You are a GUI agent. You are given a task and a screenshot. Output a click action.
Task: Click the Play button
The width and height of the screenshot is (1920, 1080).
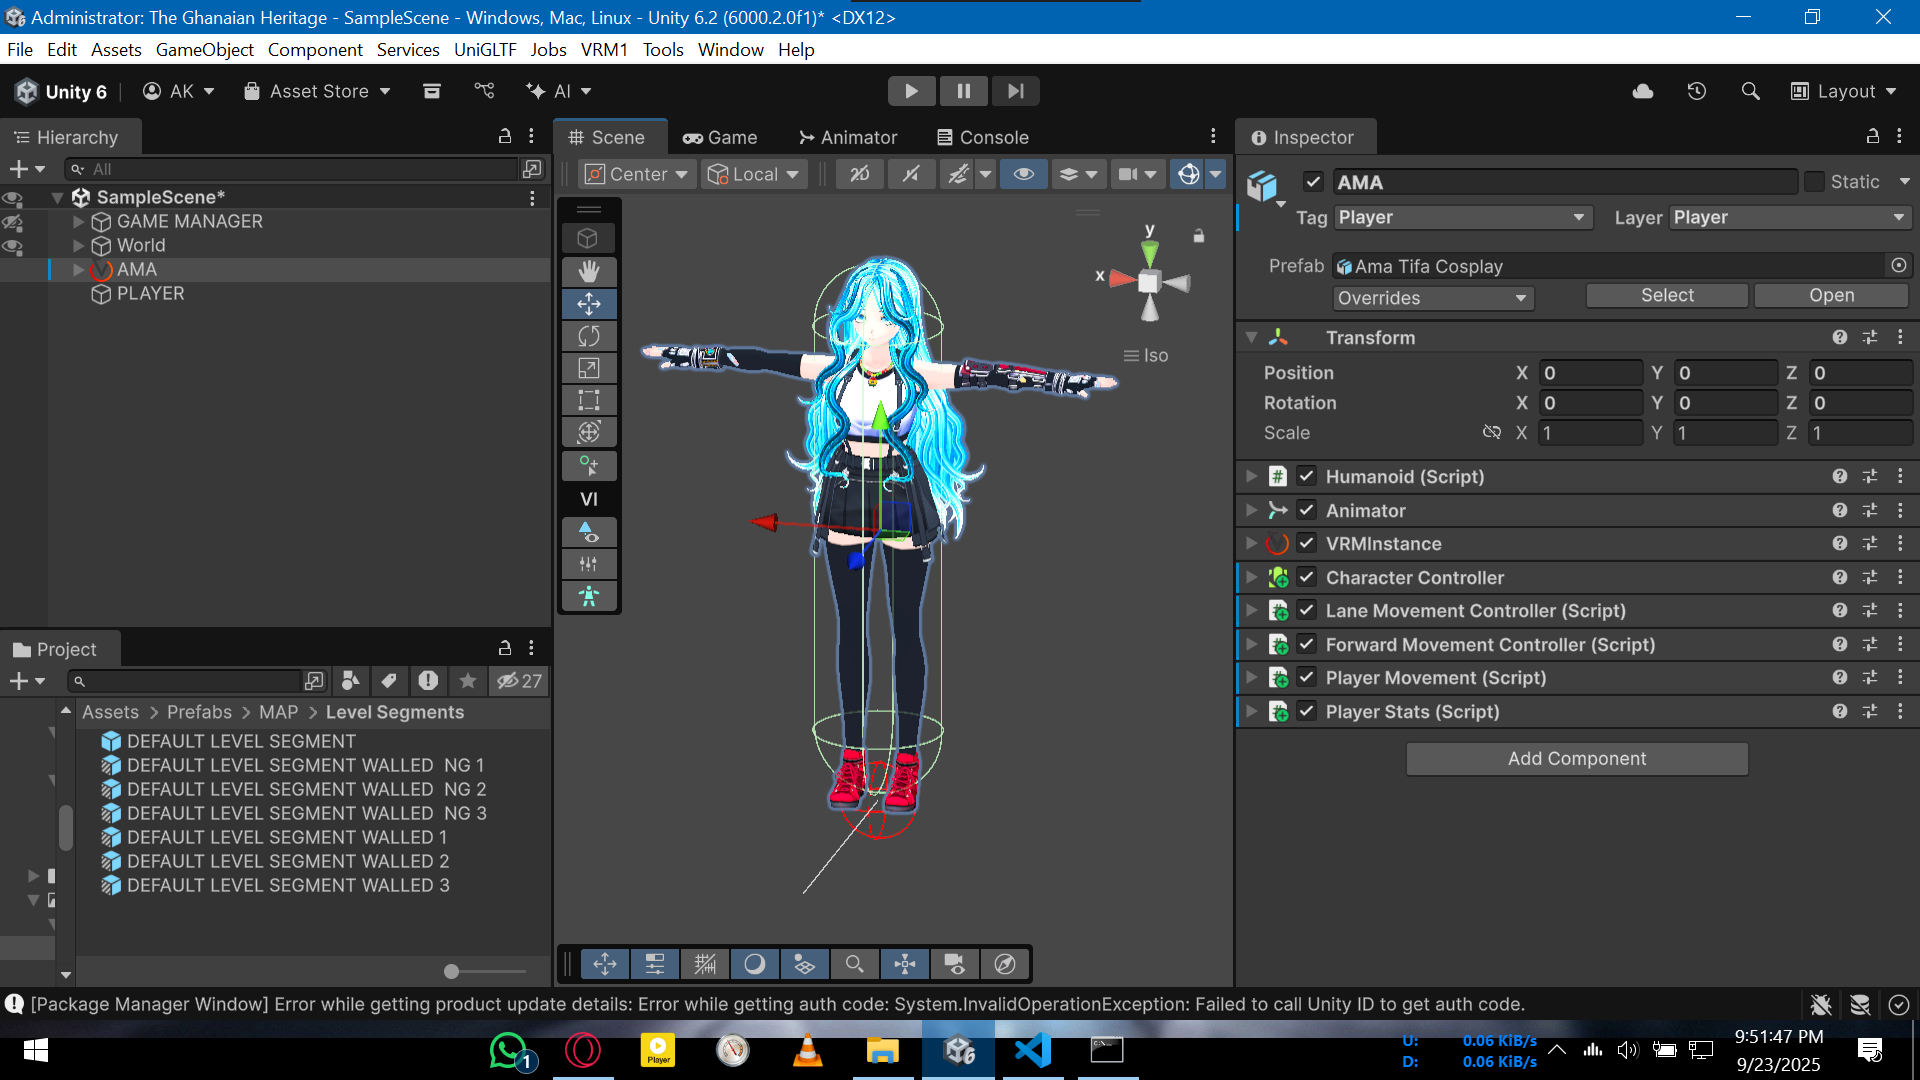coord(911,91)
